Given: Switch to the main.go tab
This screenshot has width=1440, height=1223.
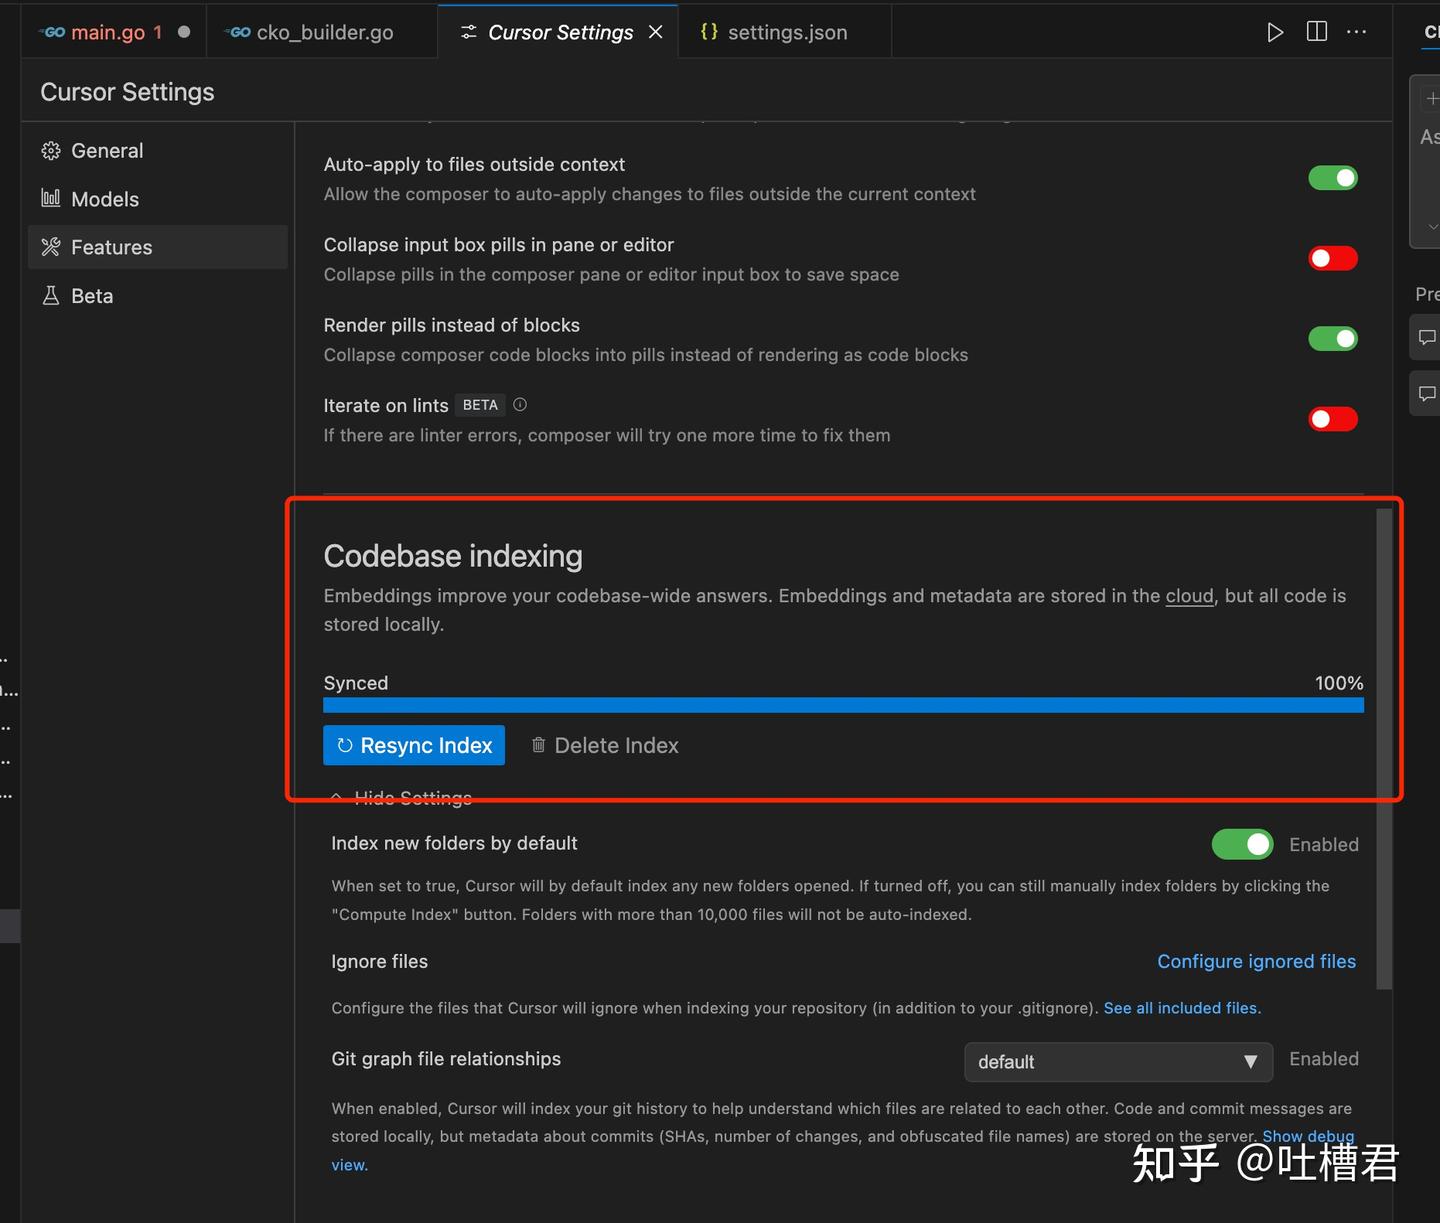Looking at the screenshot, I should (x=114, y=32).
